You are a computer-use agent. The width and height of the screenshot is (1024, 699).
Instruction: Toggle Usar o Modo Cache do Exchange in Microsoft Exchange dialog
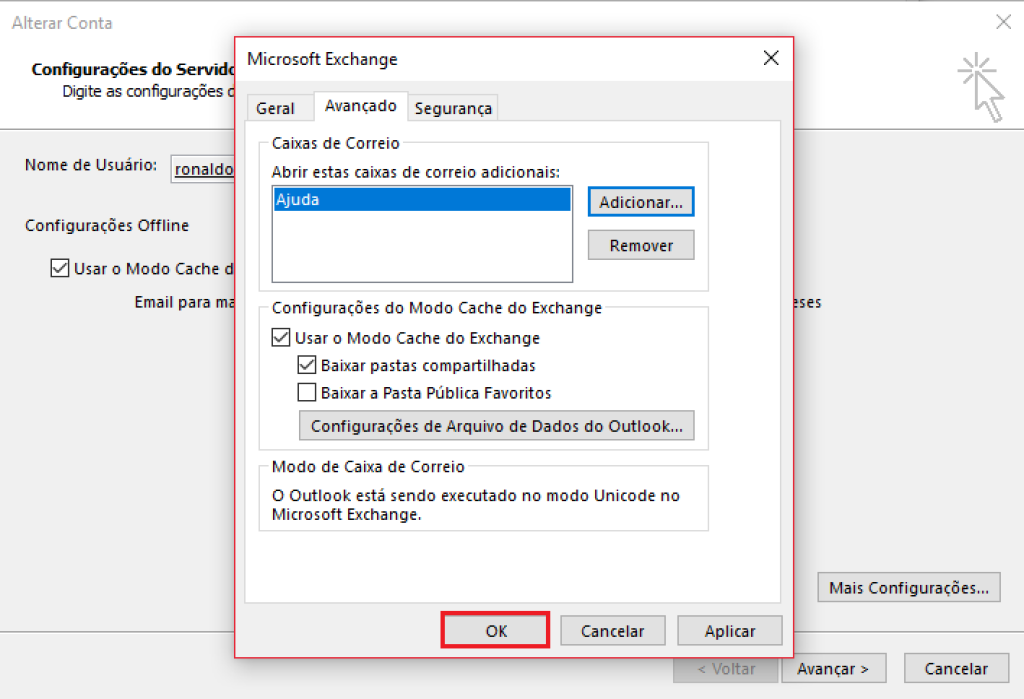[x=281, y=338]
